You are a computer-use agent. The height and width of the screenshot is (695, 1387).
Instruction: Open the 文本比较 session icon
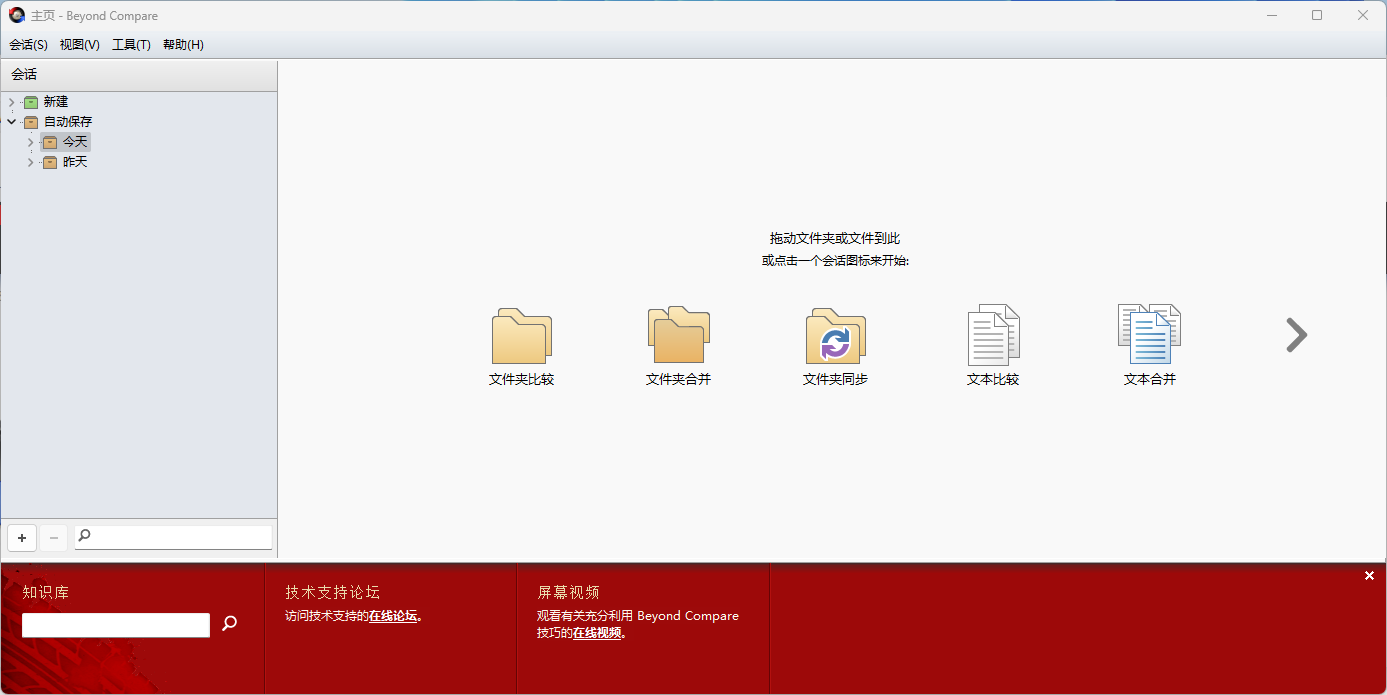point(992,337)
